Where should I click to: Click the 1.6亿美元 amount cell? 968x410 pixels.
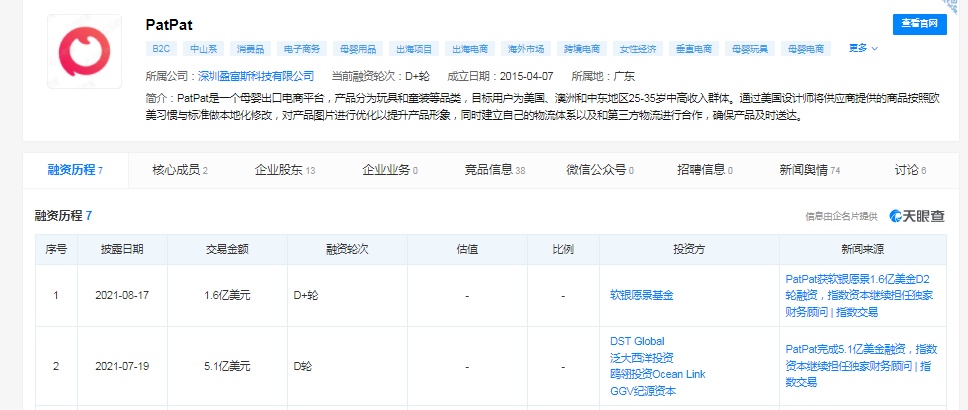coord(227,295)
